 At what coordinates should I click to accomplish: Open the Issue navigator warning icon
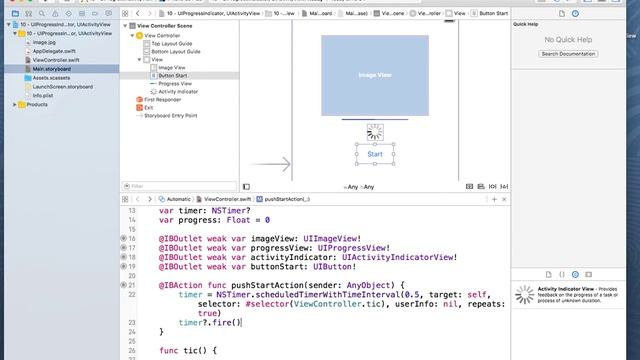[x=55, y=13]
